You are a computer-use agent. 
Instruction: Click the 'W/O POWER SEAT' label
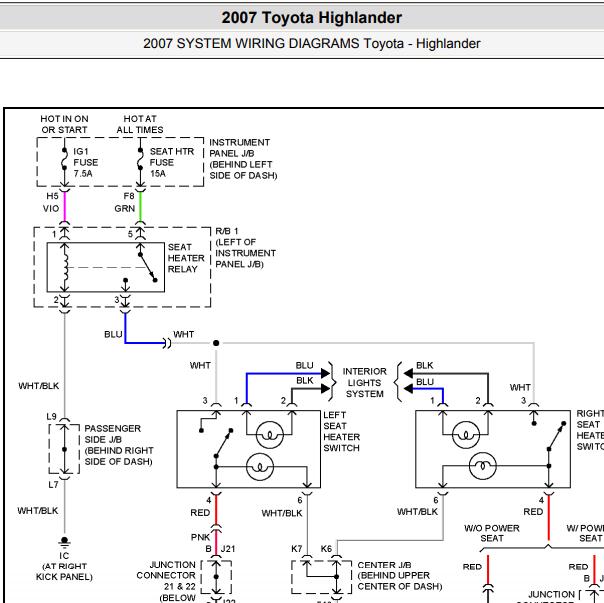coord(492,533)
